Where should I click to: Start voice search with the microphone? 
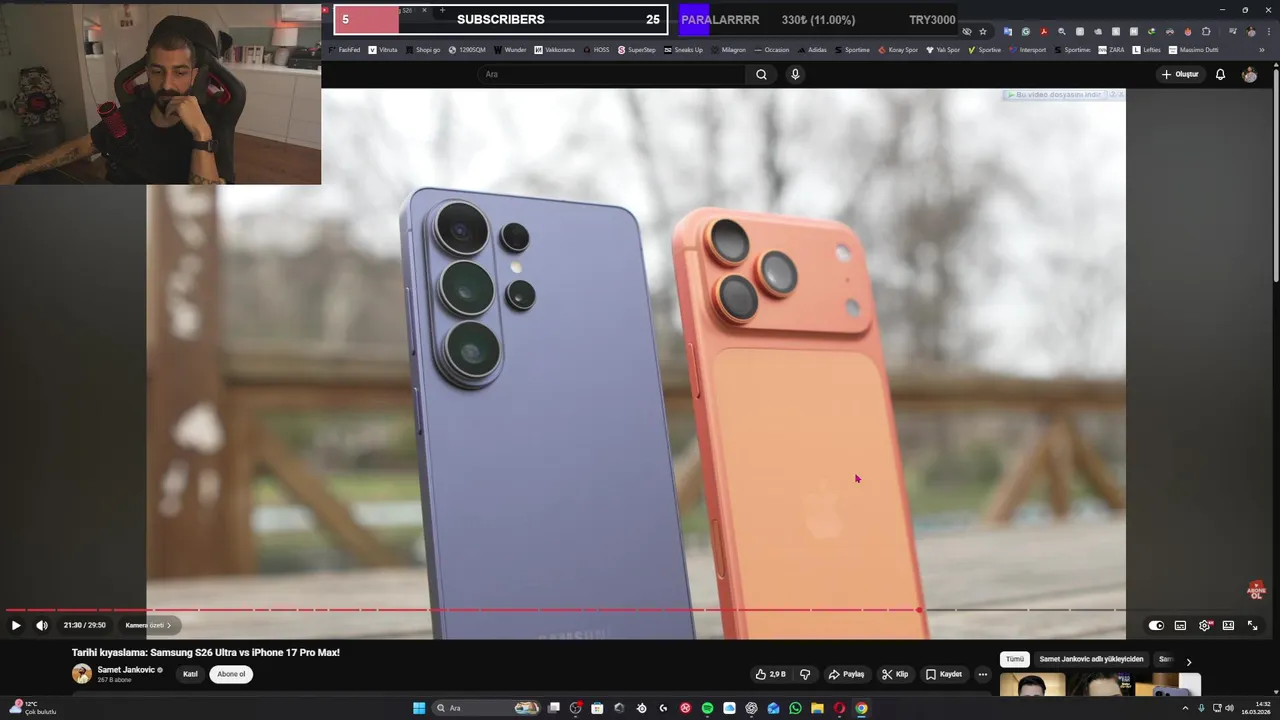click(x=795, y=74)
